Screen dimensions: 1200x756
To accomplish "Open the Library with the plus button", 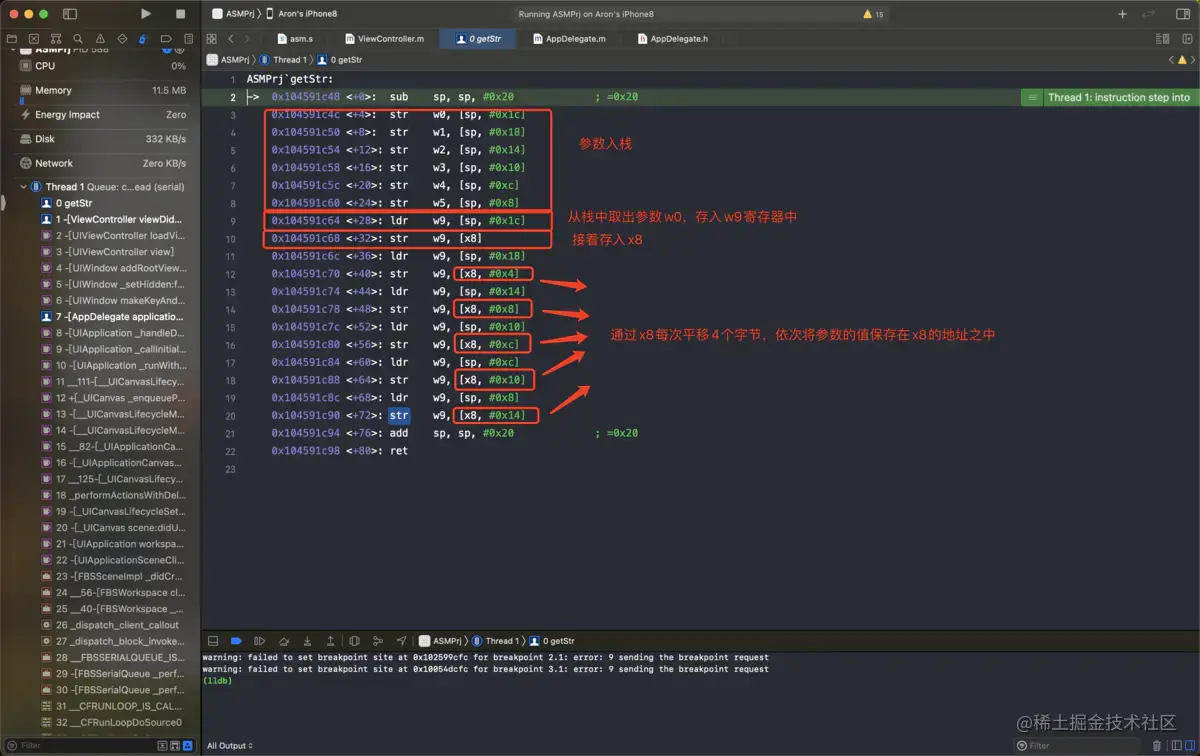I will coord(1122,14).
